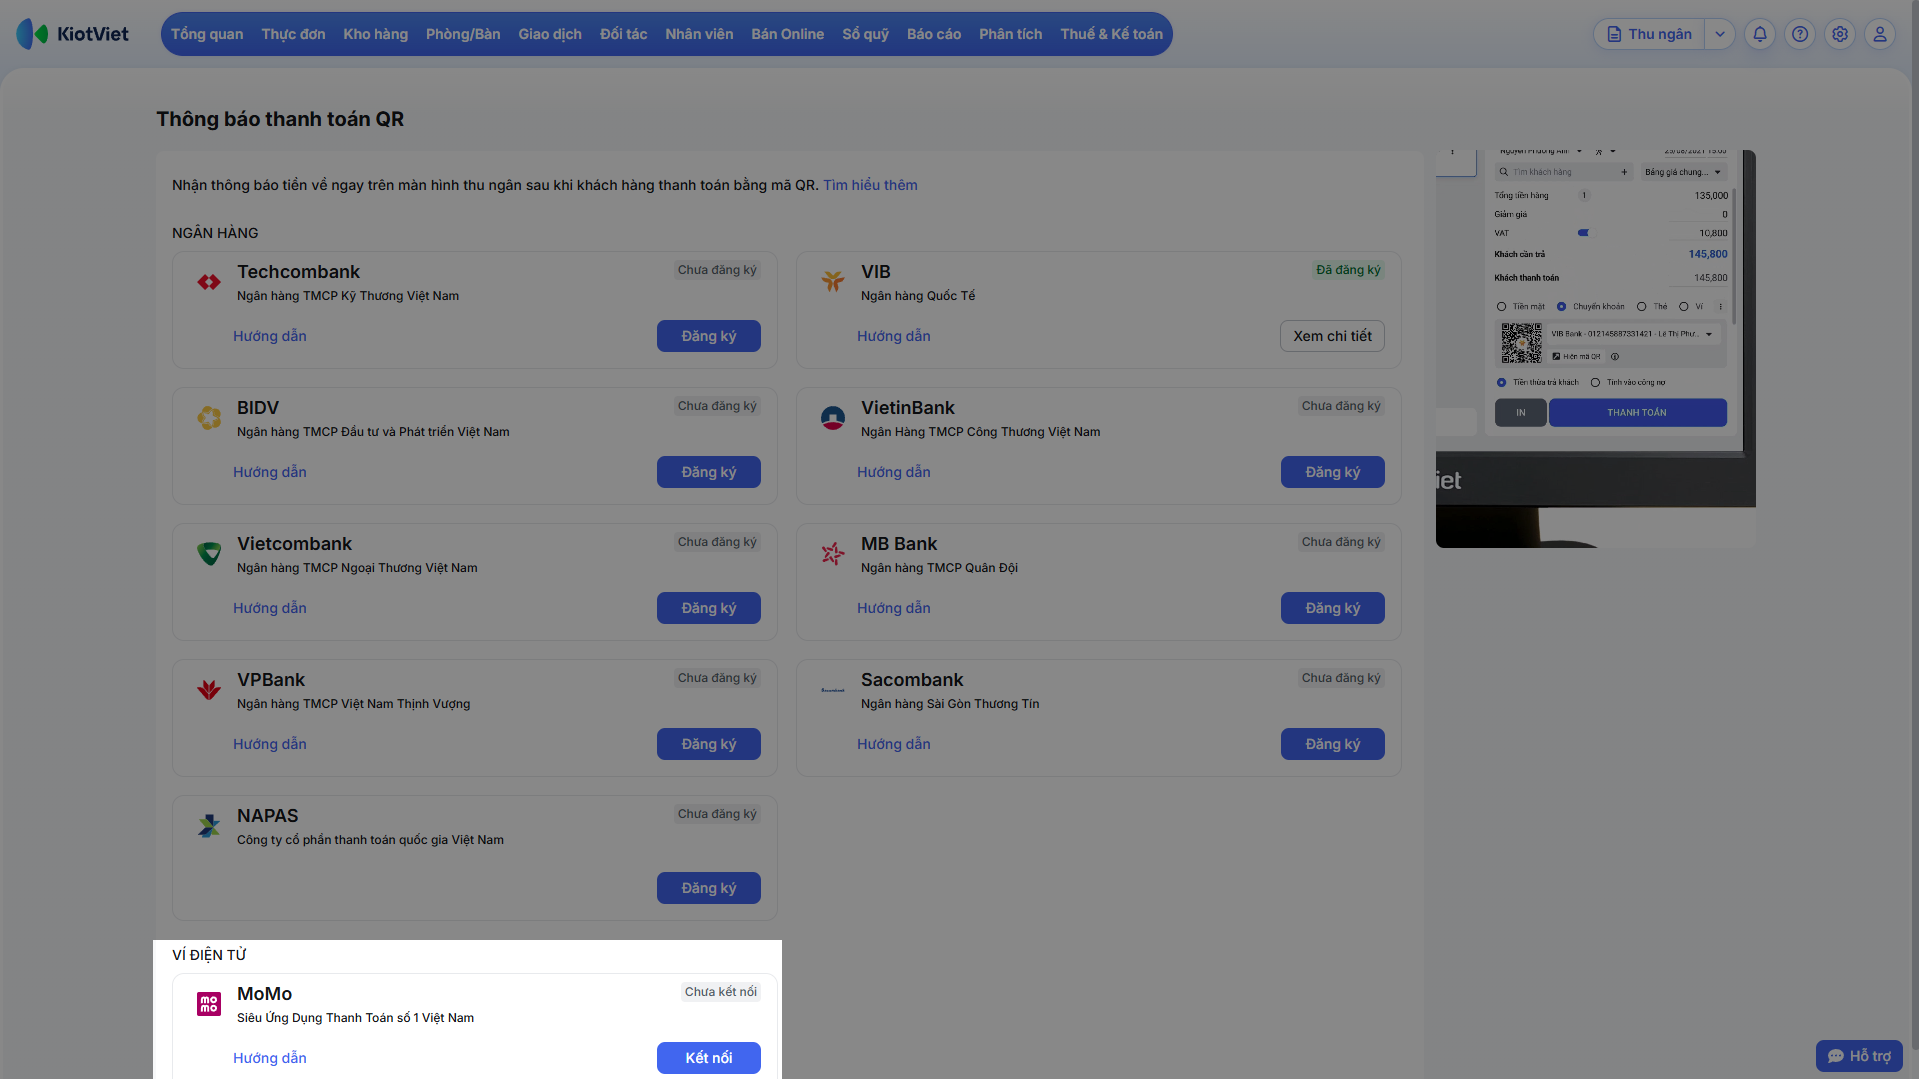Register NAPAS with Đăng ký

click(709, 888)
